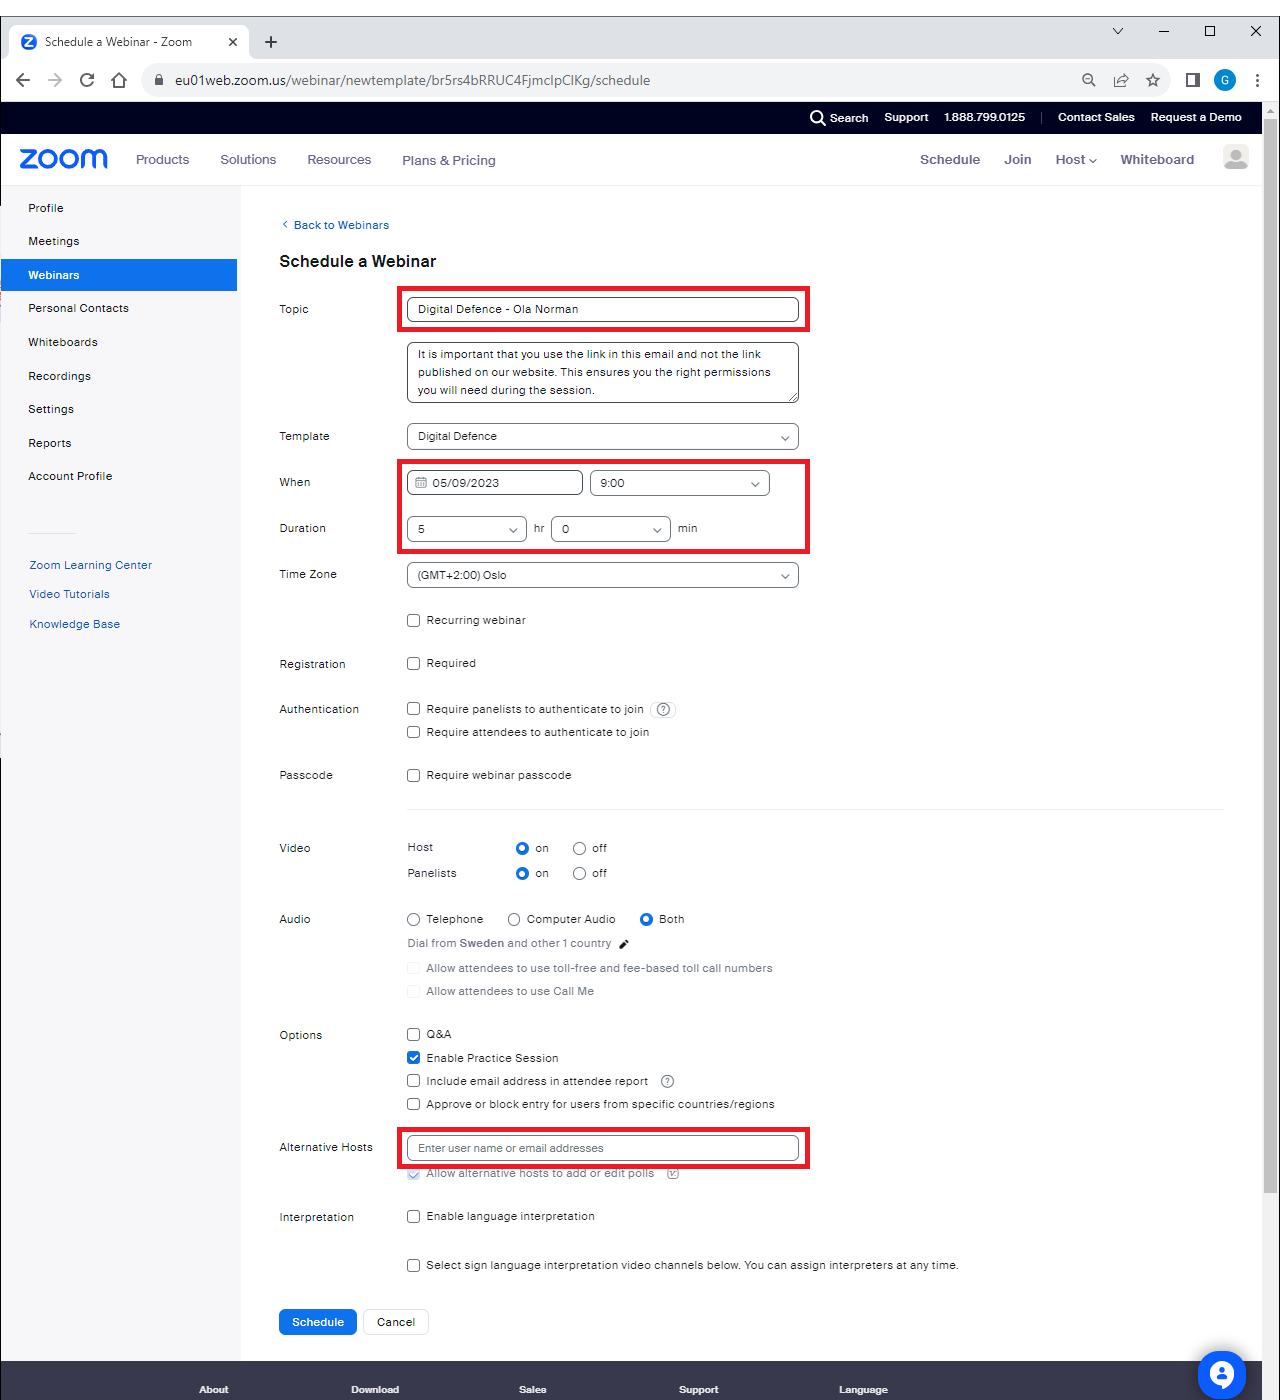Toggle browser side panel icon
The height and width of the screenshot is (1400, 1280).
click(x=1193, y=80)
